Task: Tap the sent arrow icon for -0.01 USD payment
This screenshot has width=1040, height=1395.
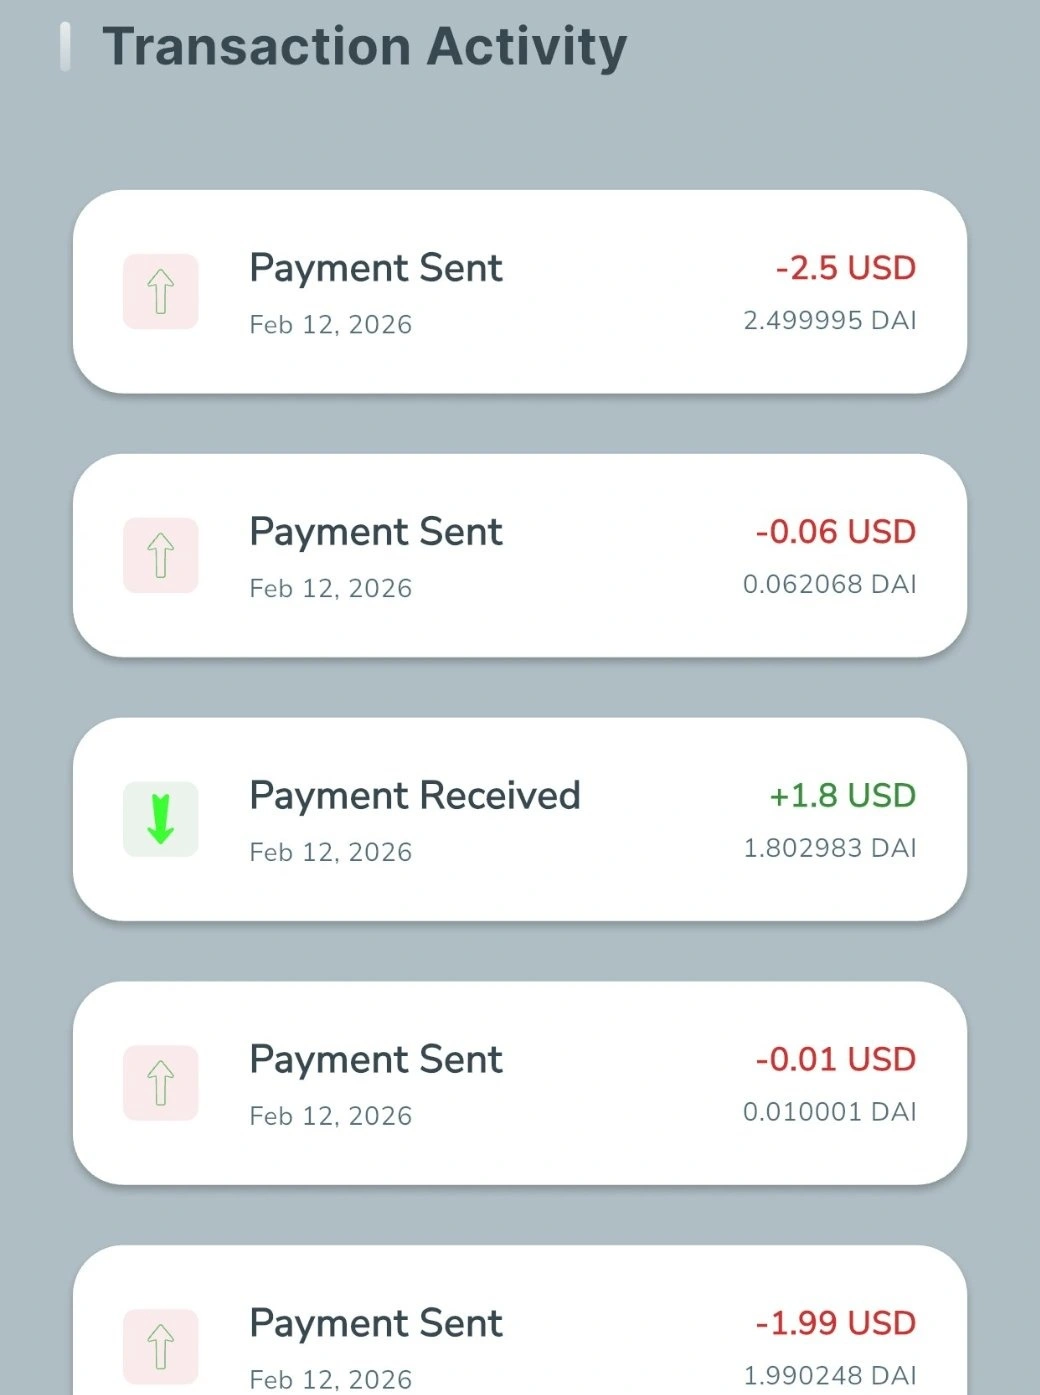Action: (x=161, y=1083)
